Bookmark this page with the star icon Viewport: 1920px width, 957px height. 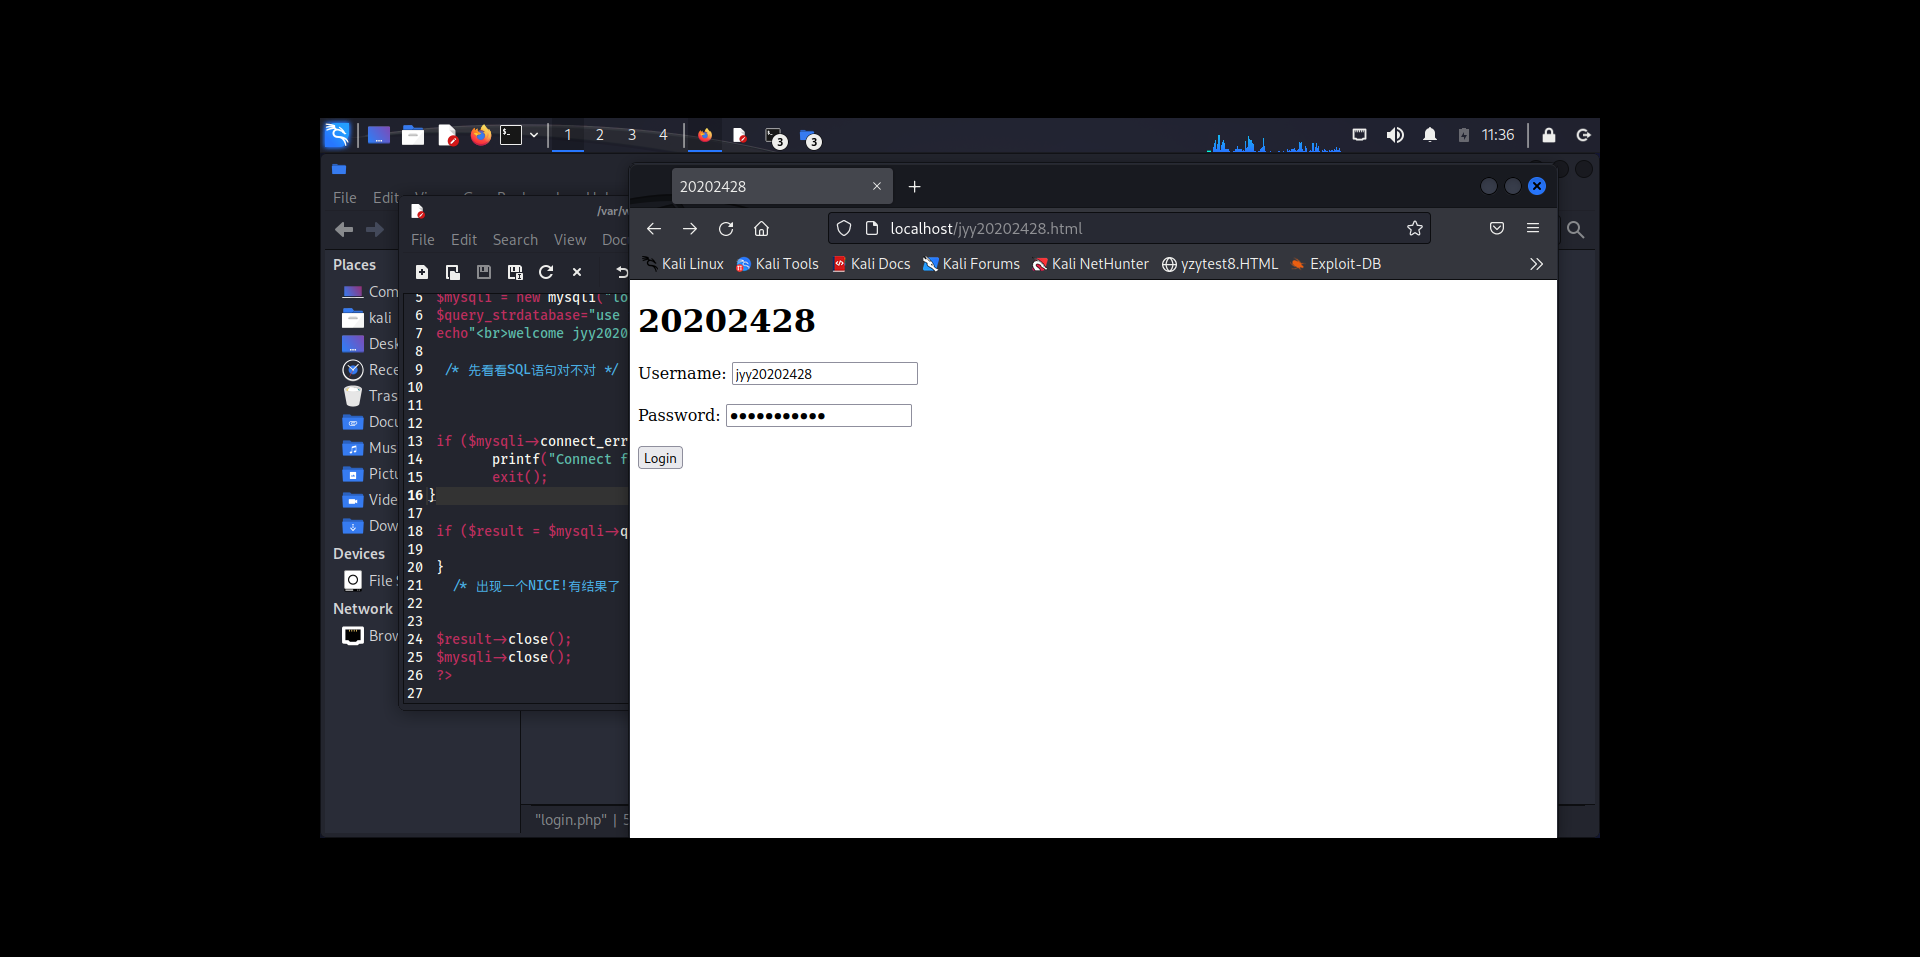pyautogui.click(x=1415, y=229)
